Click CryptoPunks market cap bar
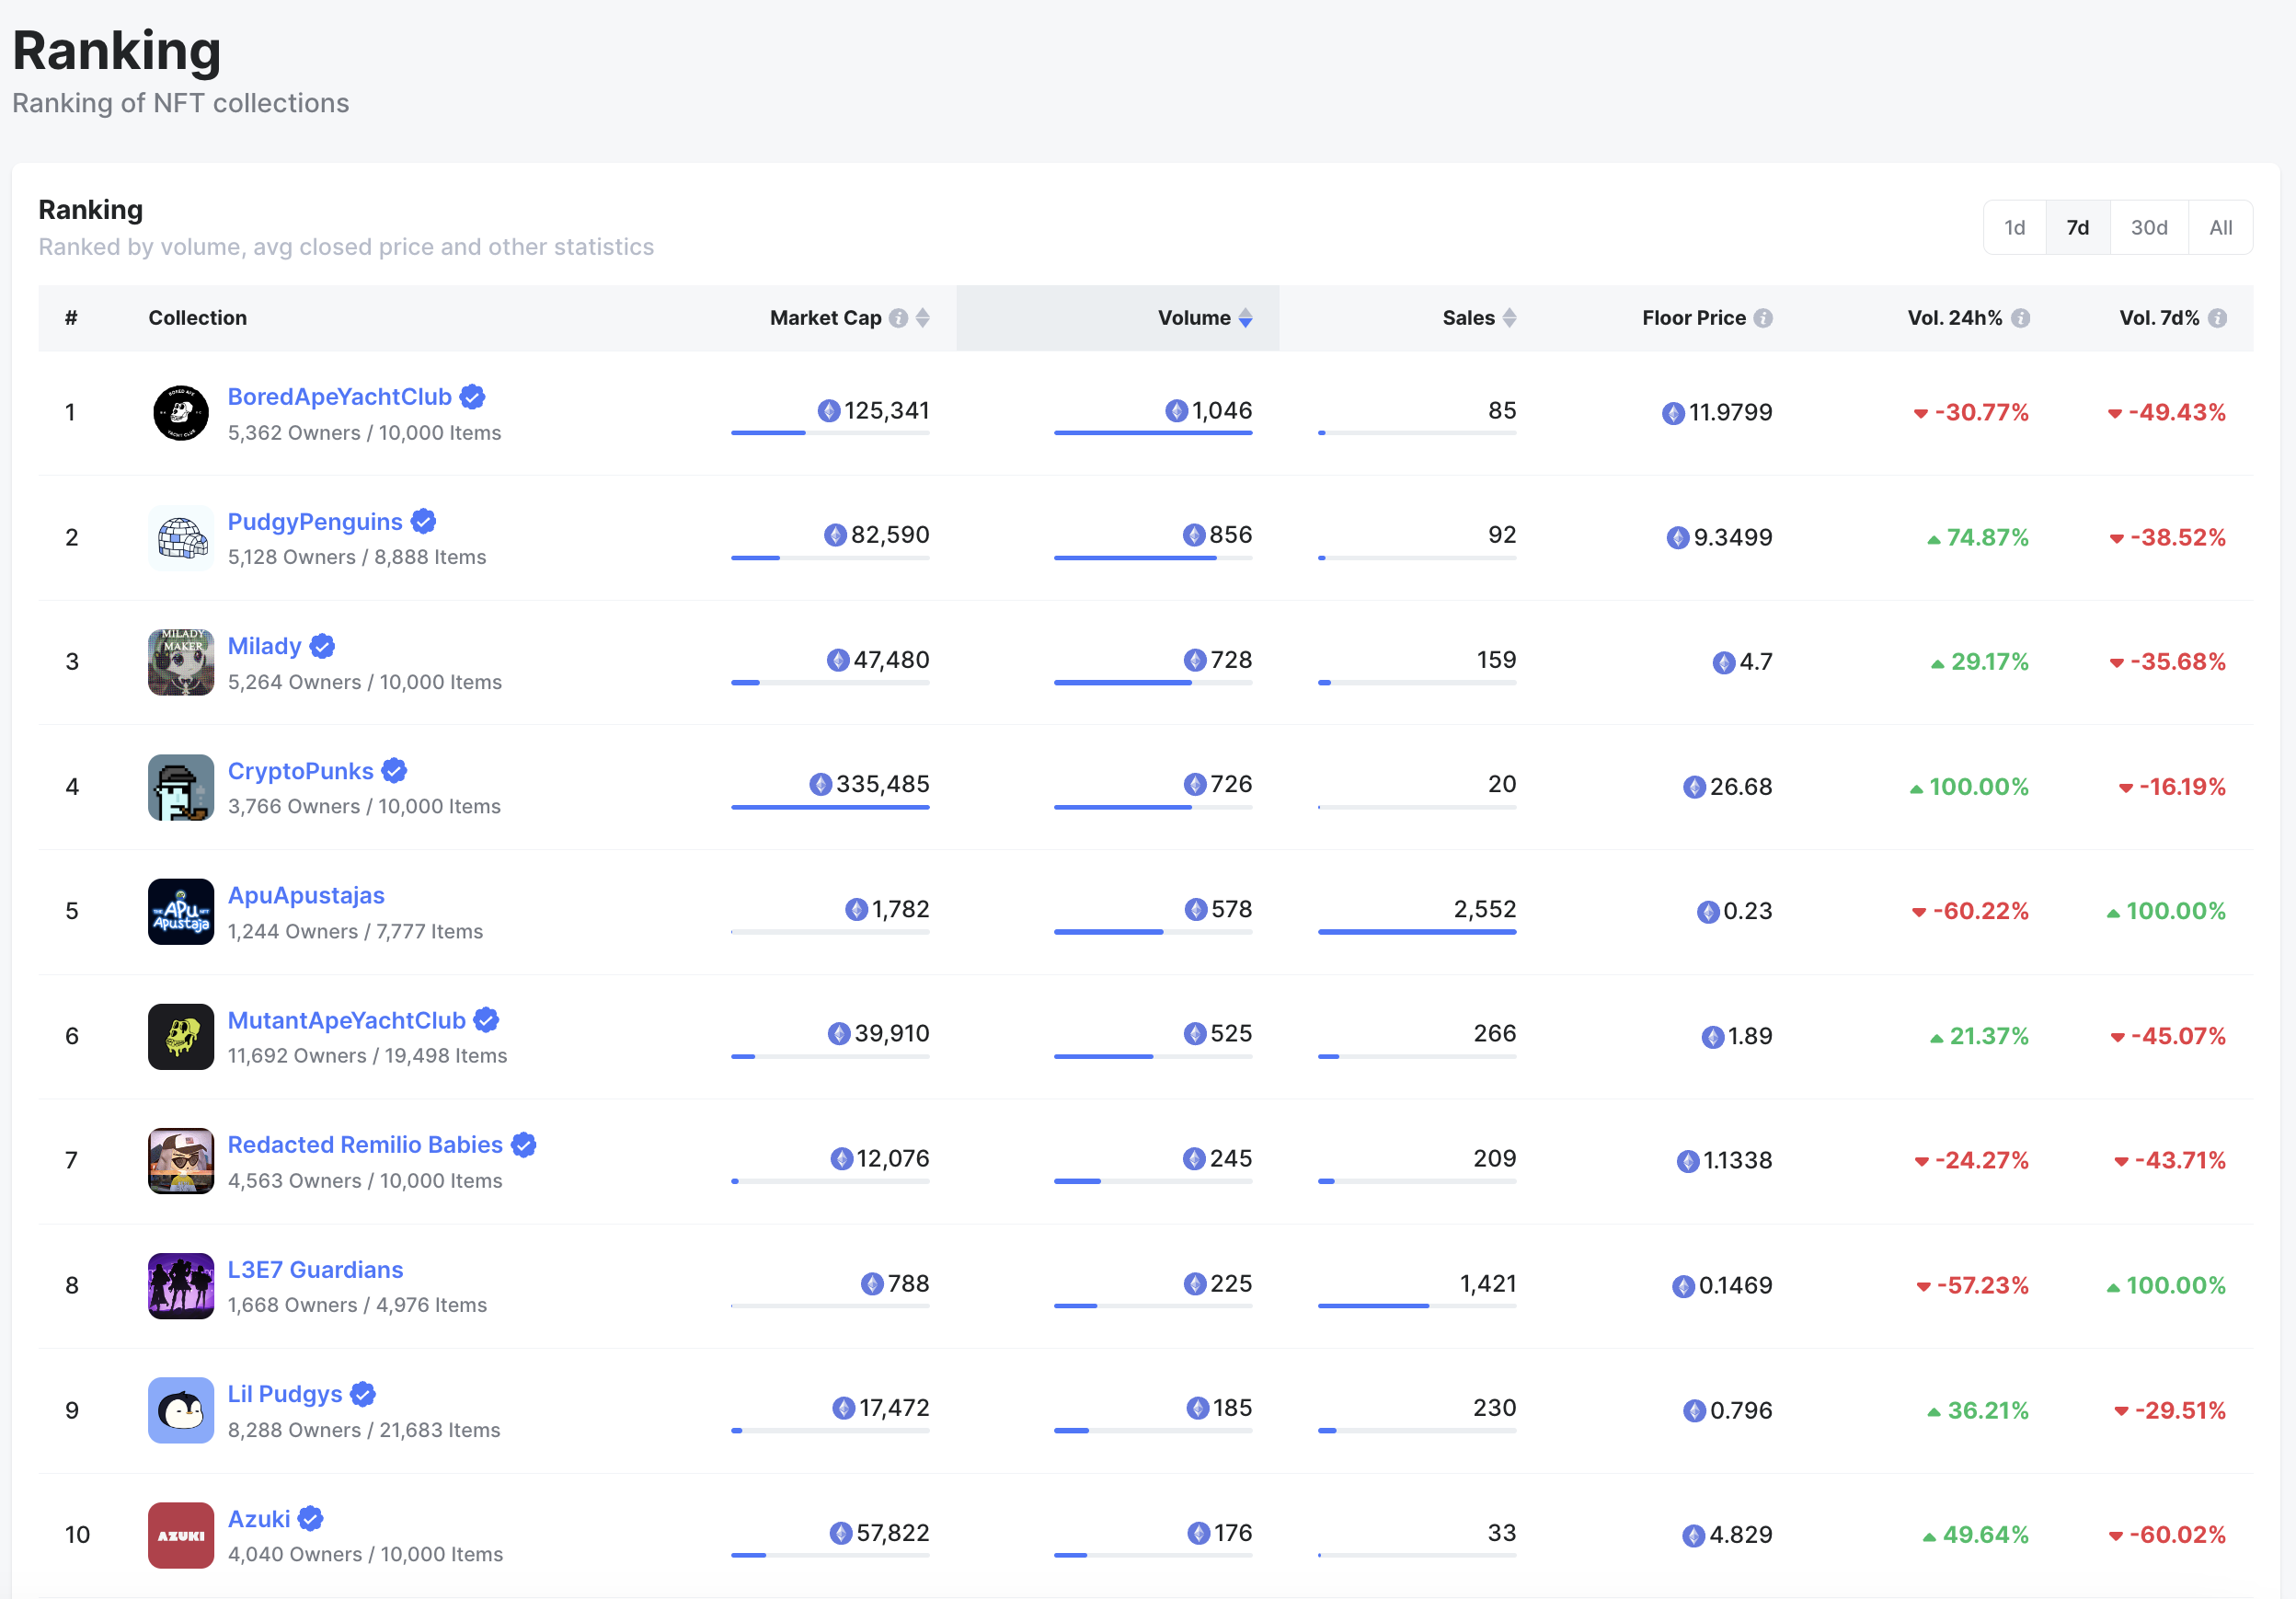2296x1599 pixels. tap(830, 808)
